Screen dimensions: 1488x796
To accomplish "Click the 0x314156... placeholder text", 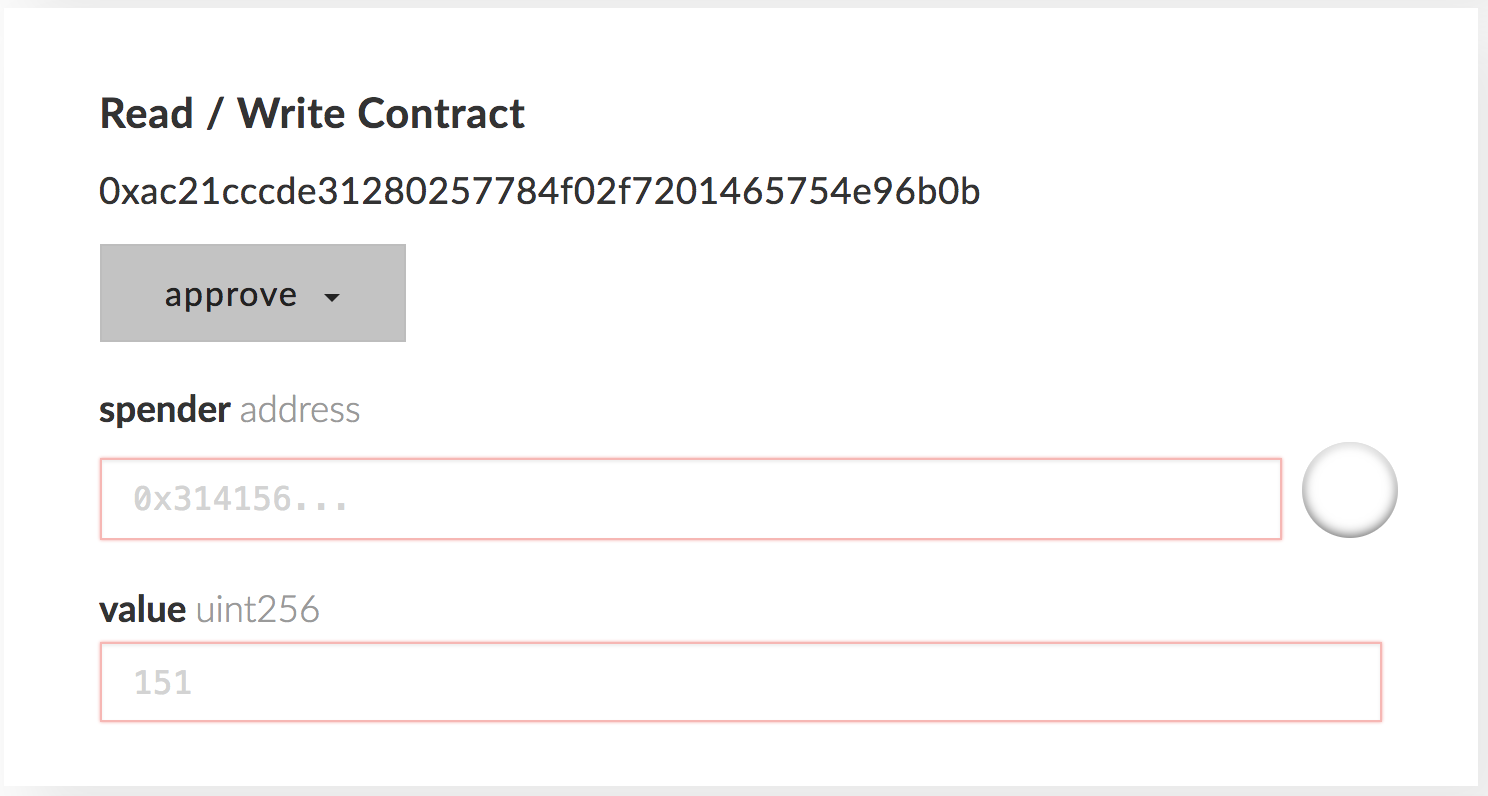I will (241, 499).
